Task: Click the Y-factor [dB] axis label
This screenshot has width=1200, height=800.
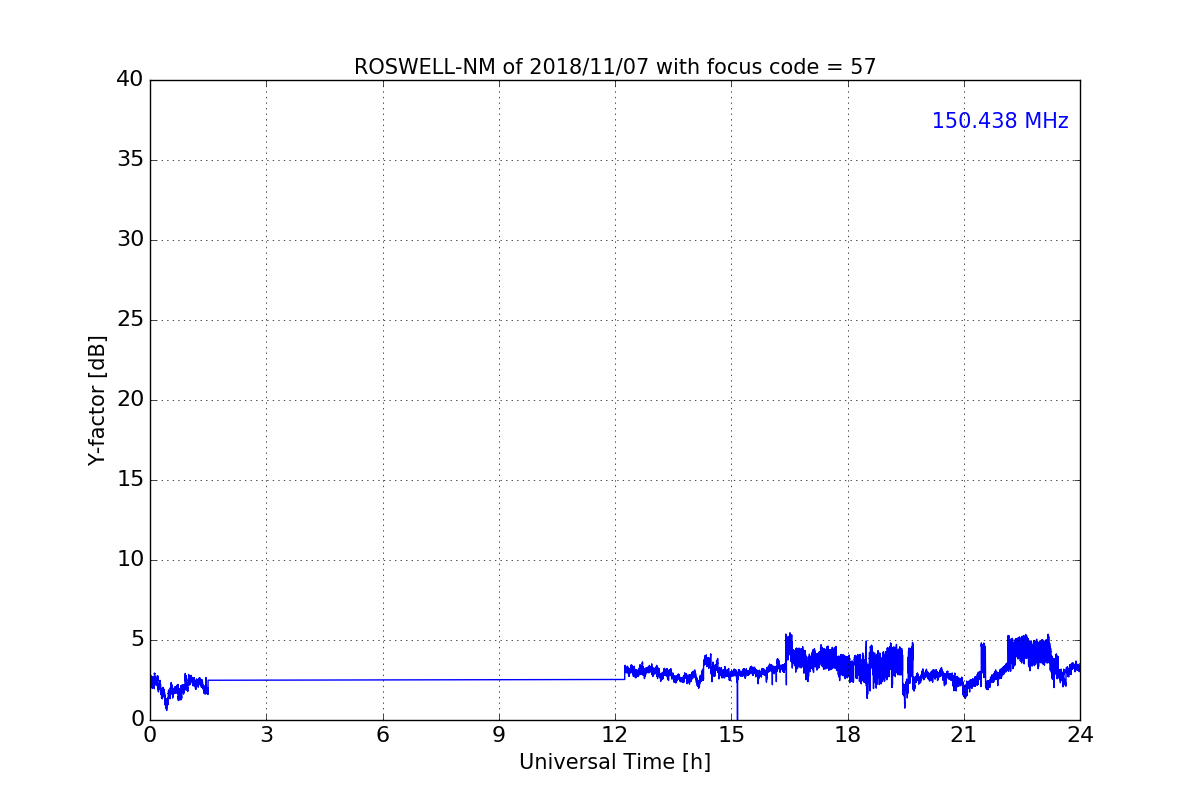Action: pyautogui.click(x=97, y=400)
